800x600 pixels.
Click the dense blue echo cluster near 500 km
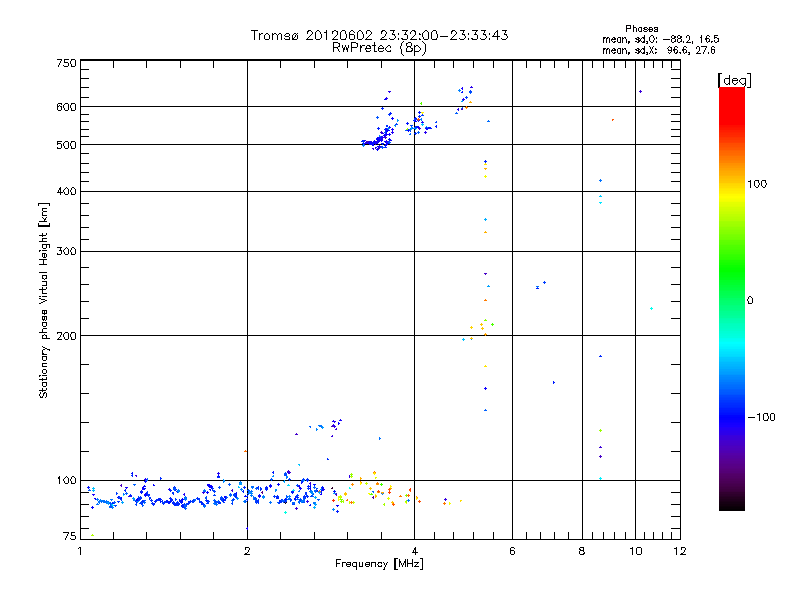tap(378, 139)
